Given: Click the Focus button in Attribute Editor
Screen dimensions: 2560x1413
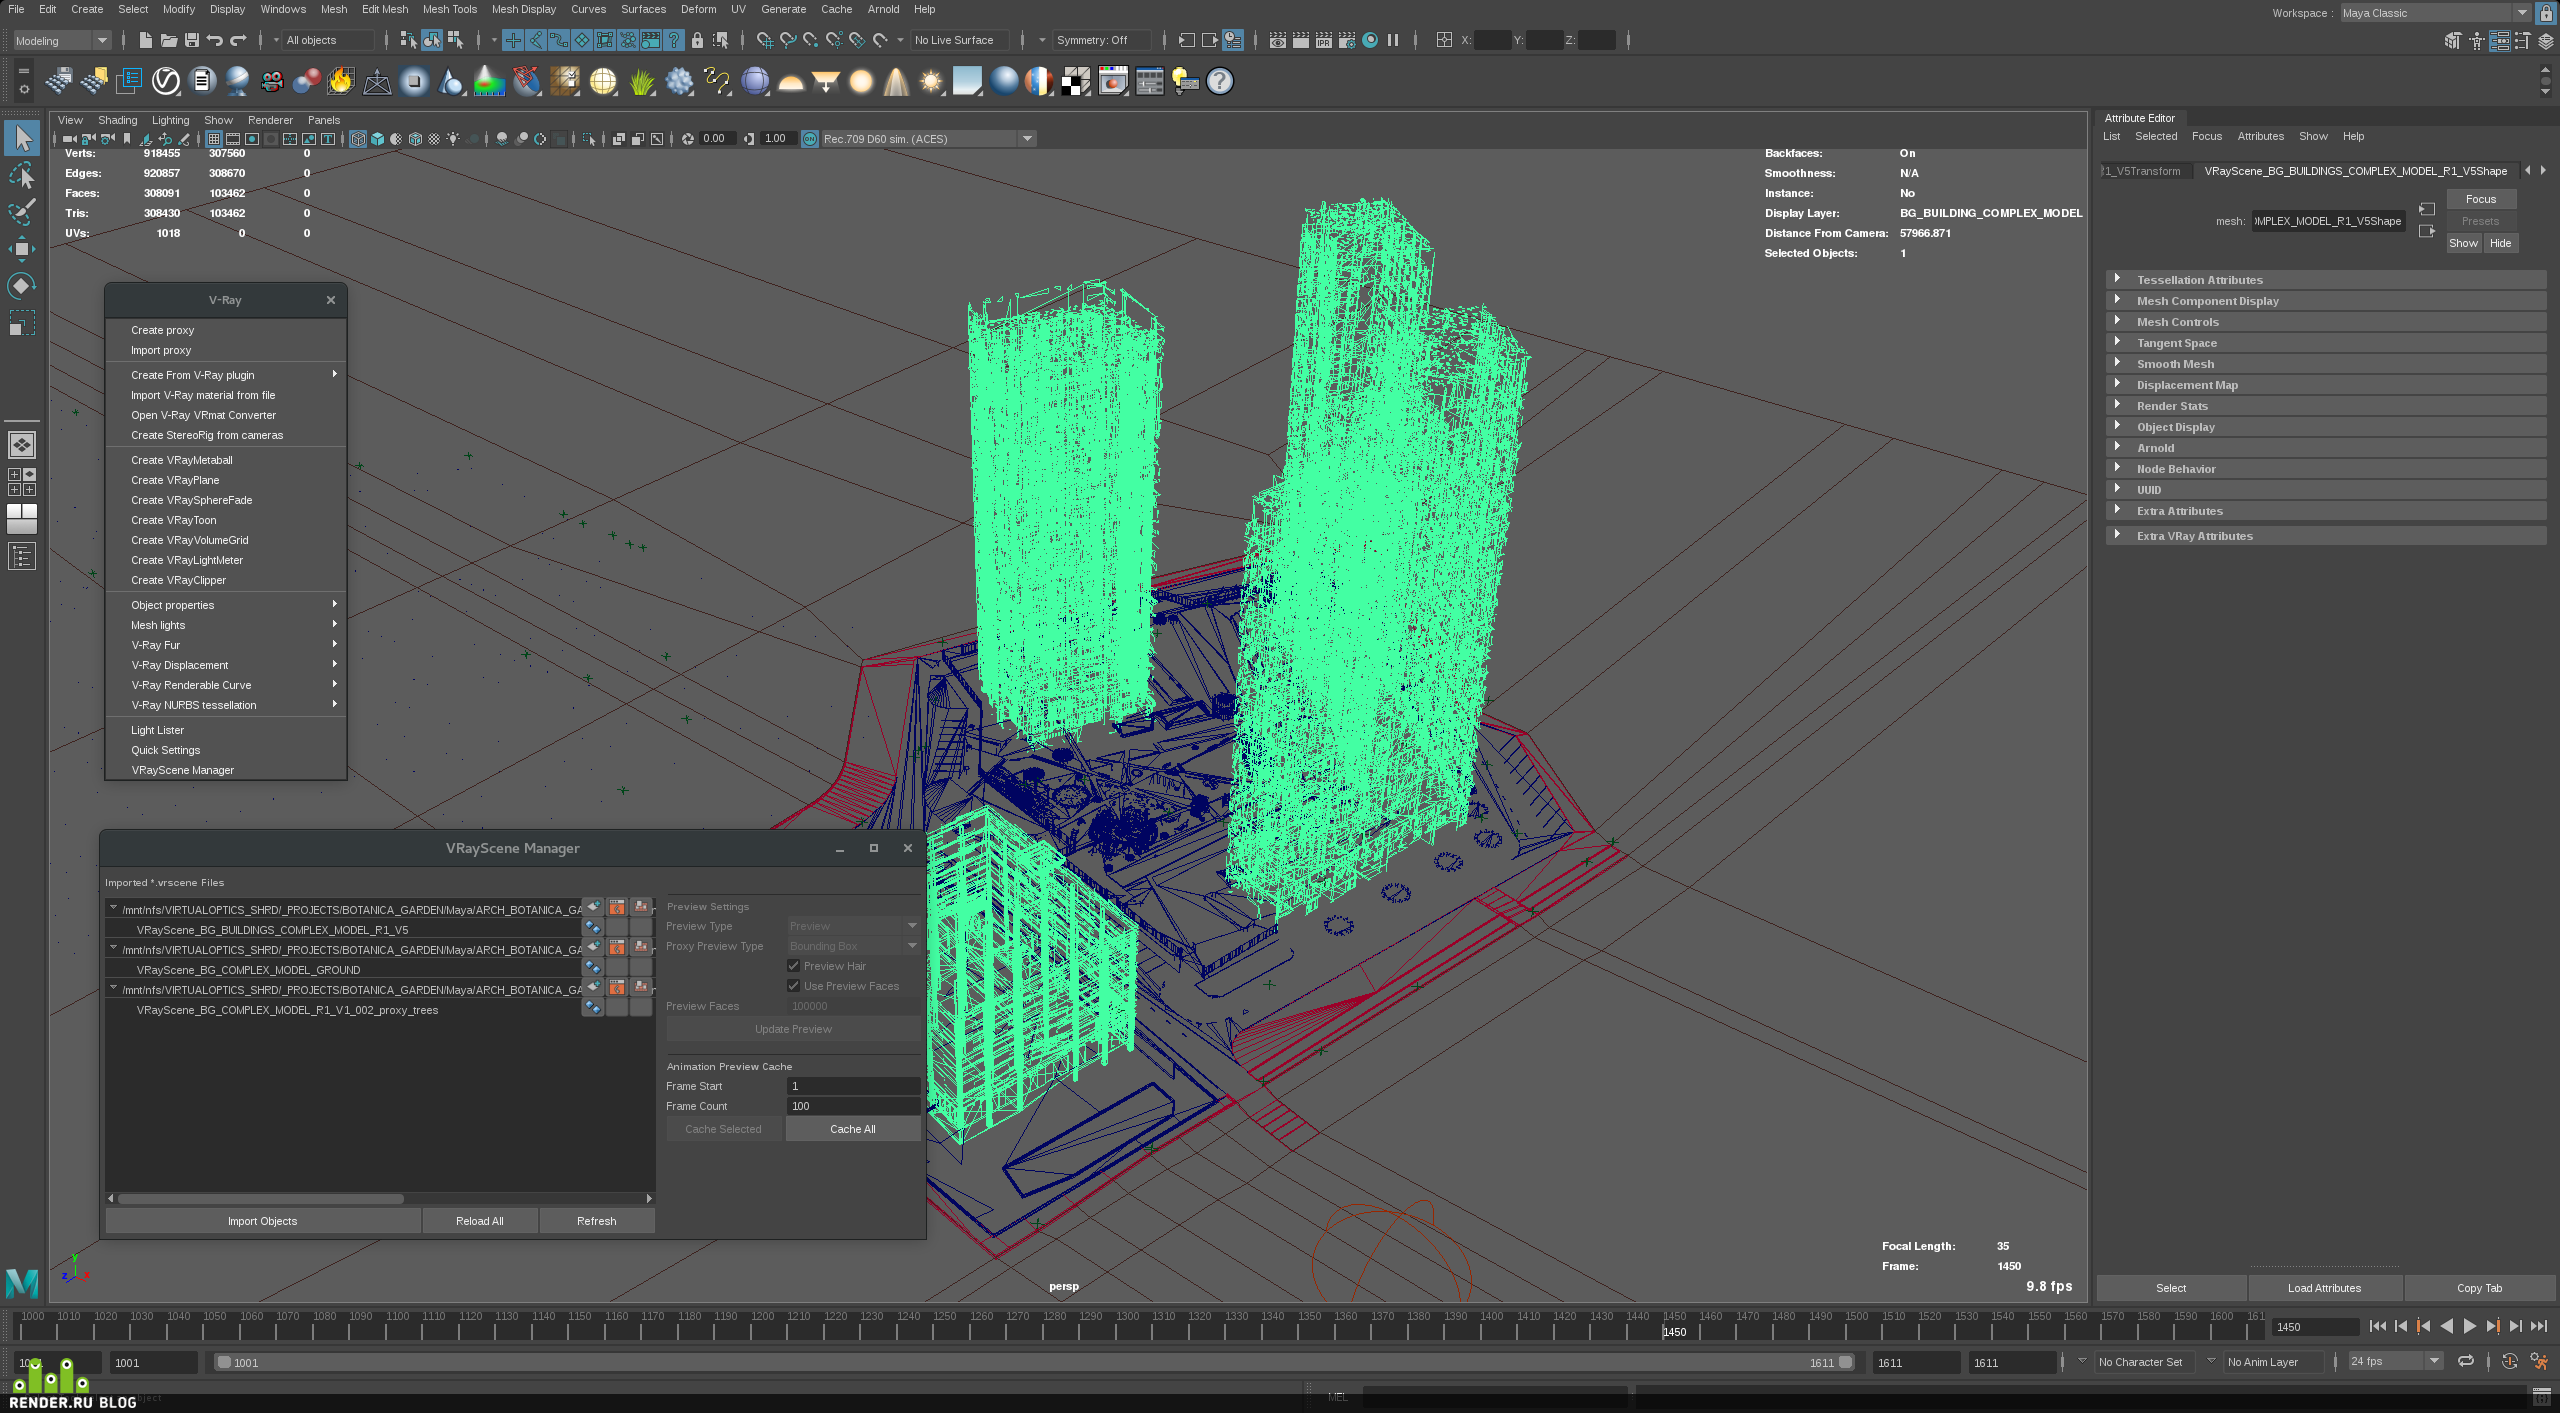Looking at the screenshot, I should (2481, 199).
